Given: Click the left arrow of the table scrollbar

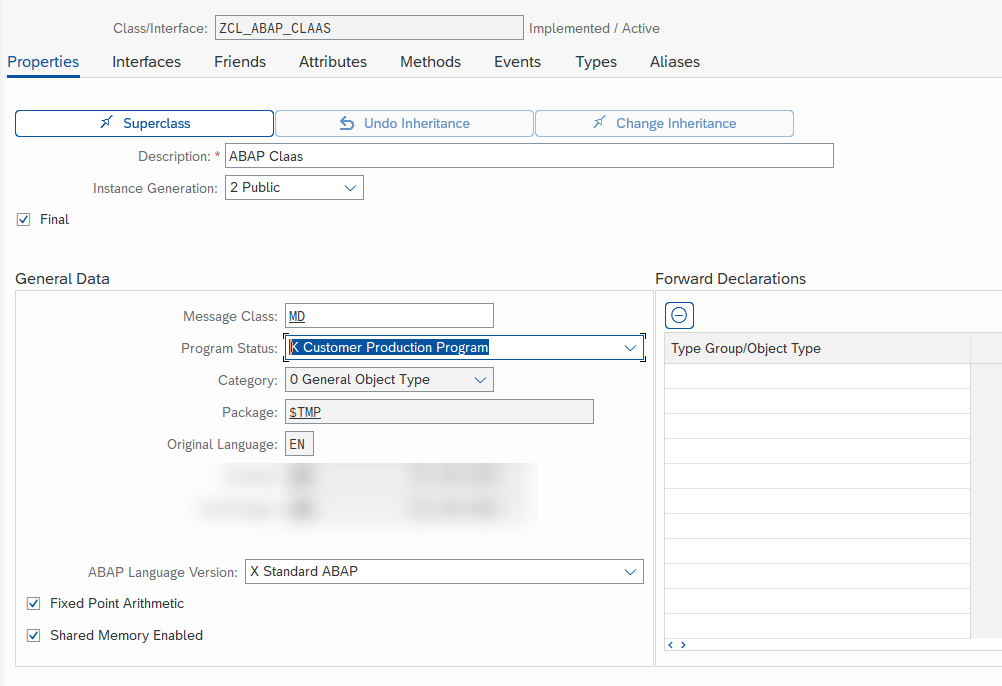Looking at the screenshot, I should click(670, 645).
